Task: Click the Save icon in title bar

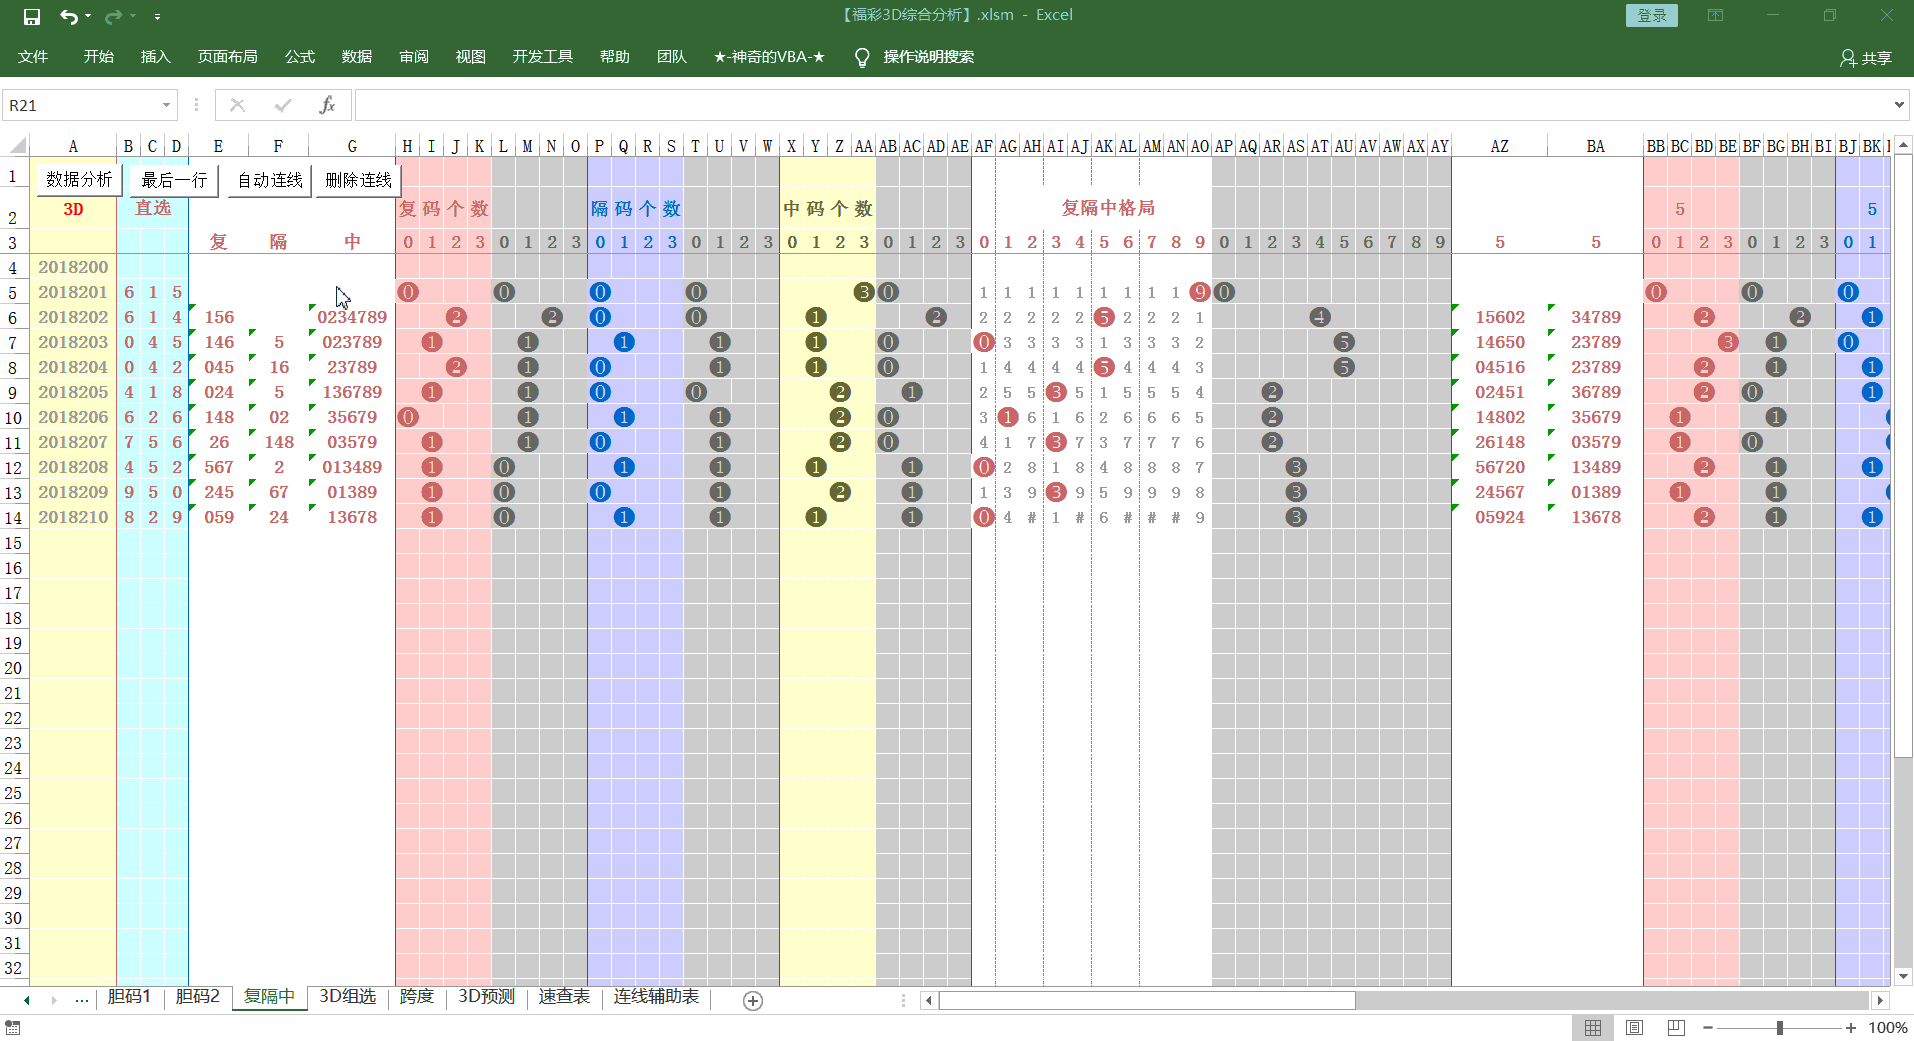Action: [x=32, y=16]
